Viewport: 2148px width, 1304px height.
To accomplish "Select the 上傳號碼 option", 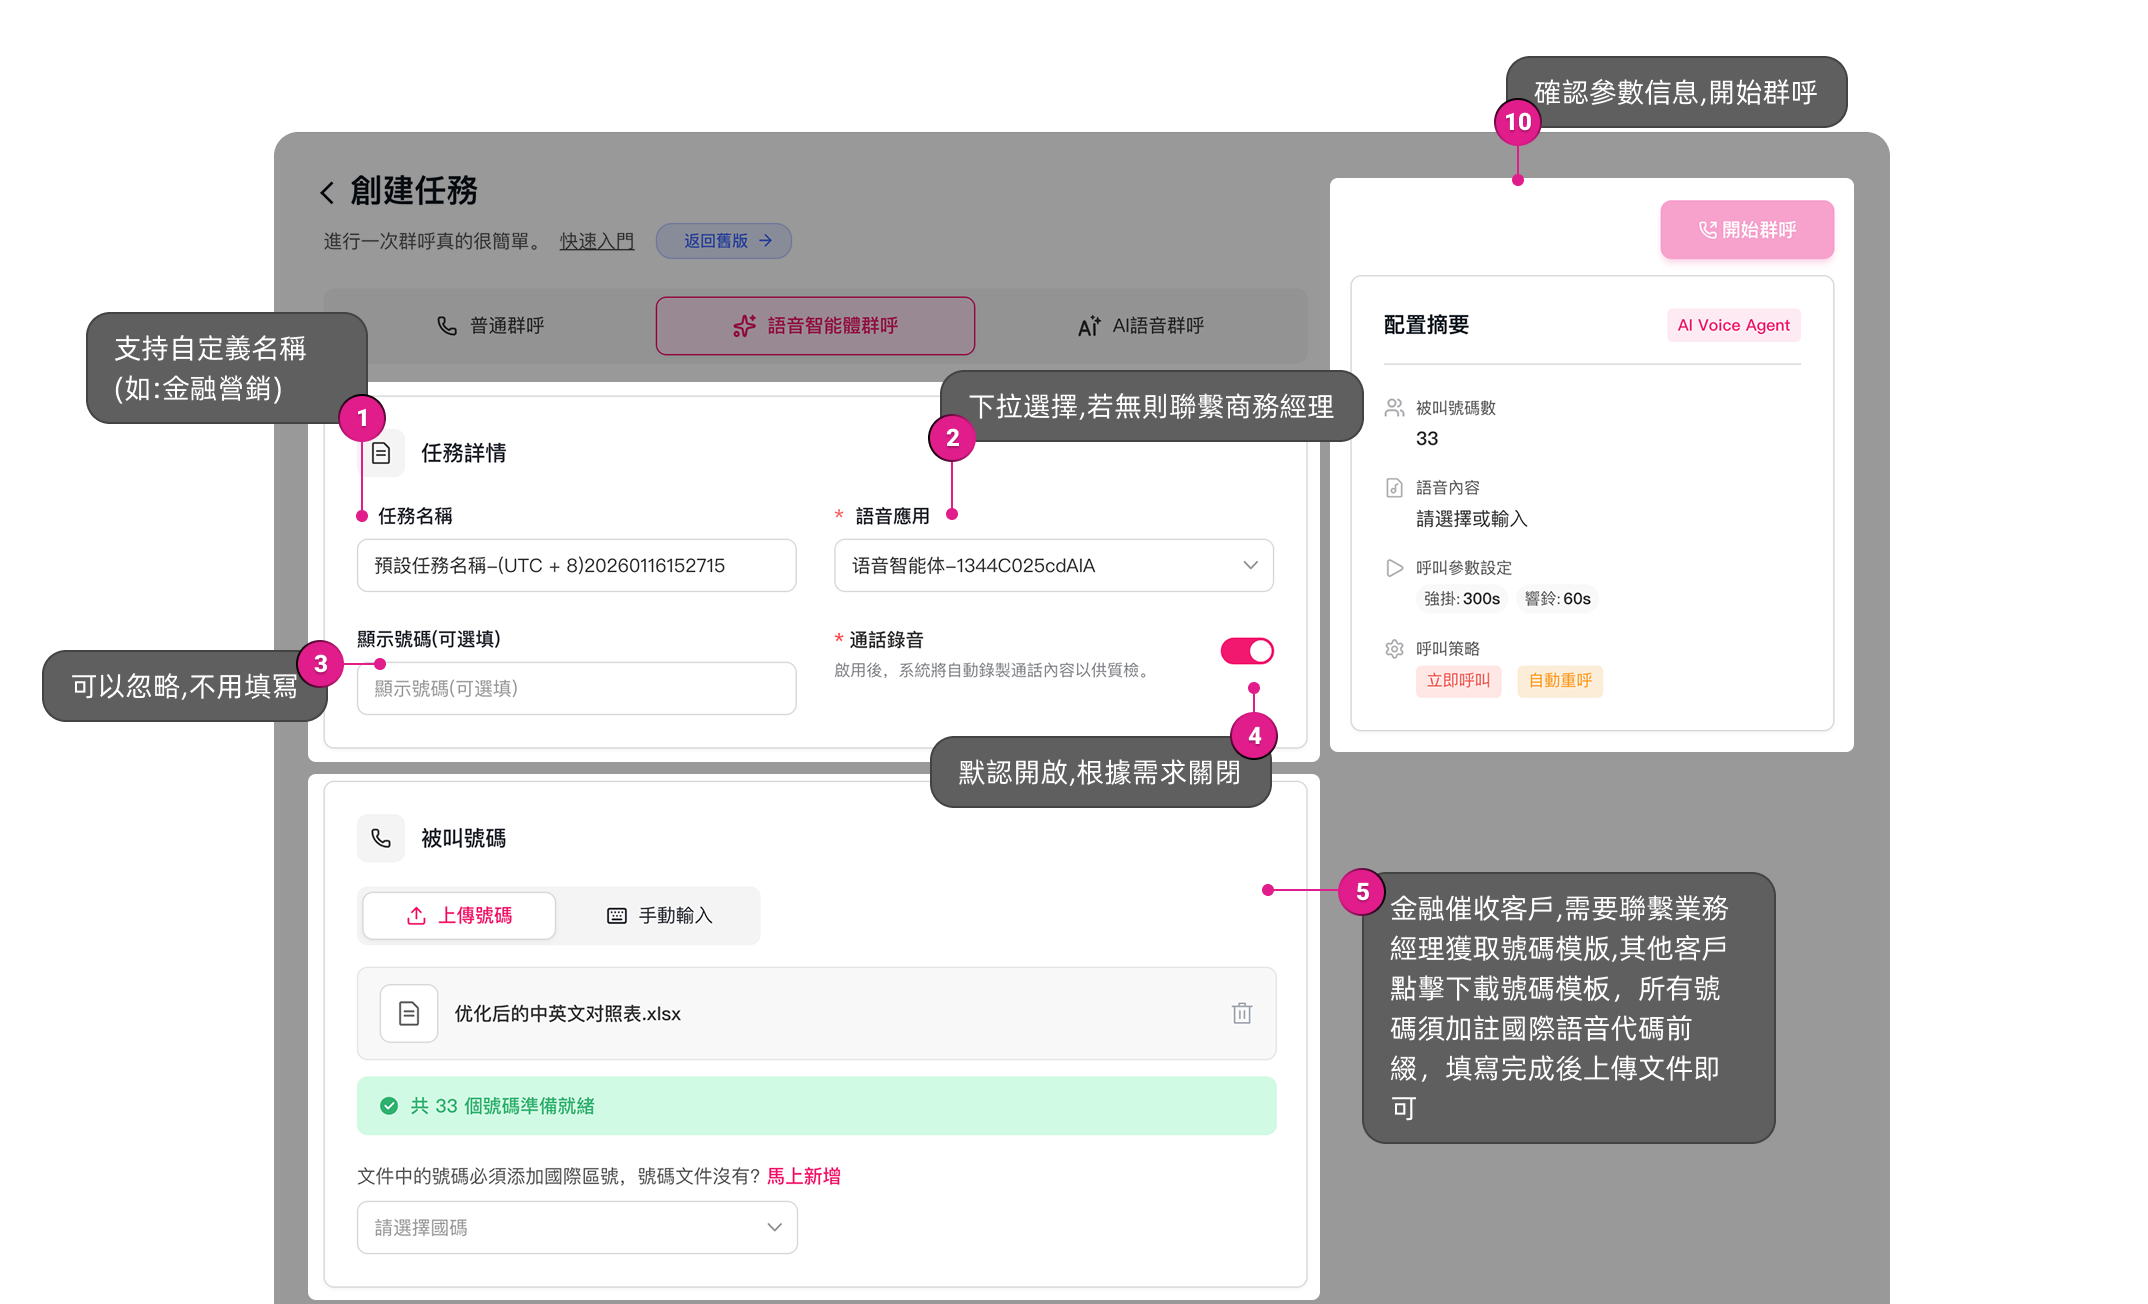I will pos(459,916).
